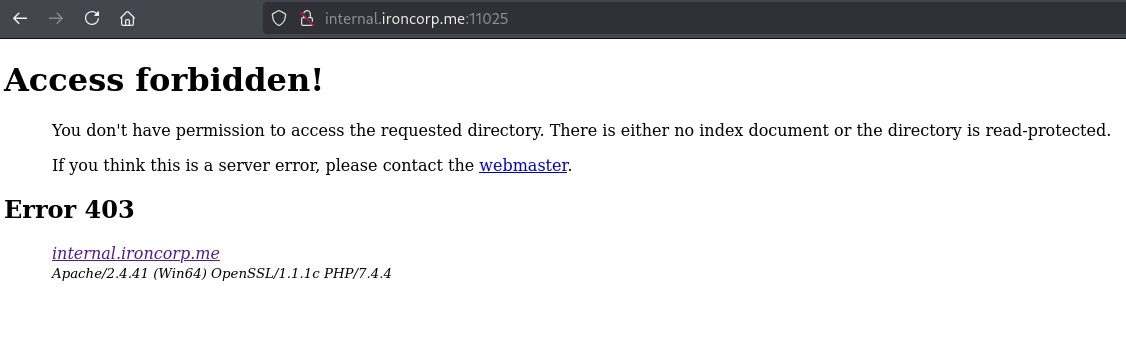Click the port number 11025 in URL
The width and height of the screenshot is (1126, 360).
point(488,19)
